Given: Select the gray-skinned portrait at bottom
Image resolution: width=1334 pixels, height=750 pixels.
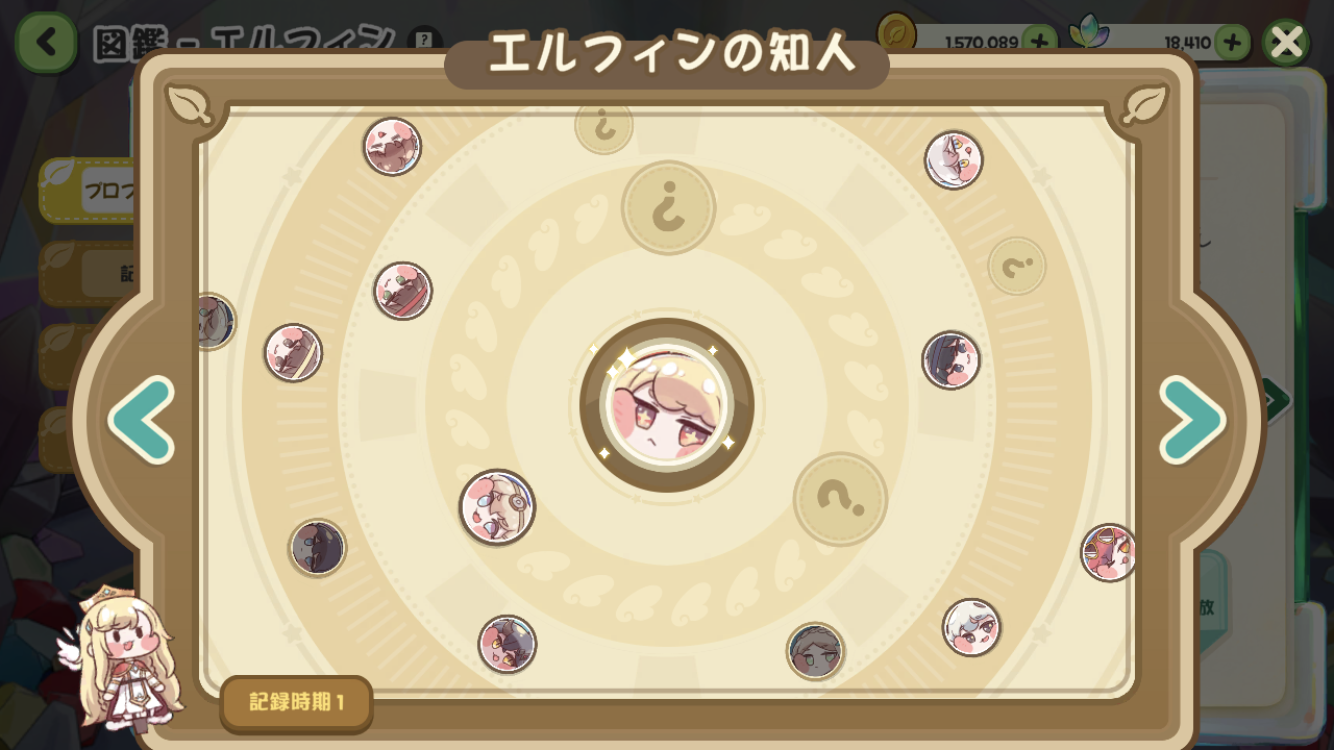Looking at the screenshot, I should point(815,651).
